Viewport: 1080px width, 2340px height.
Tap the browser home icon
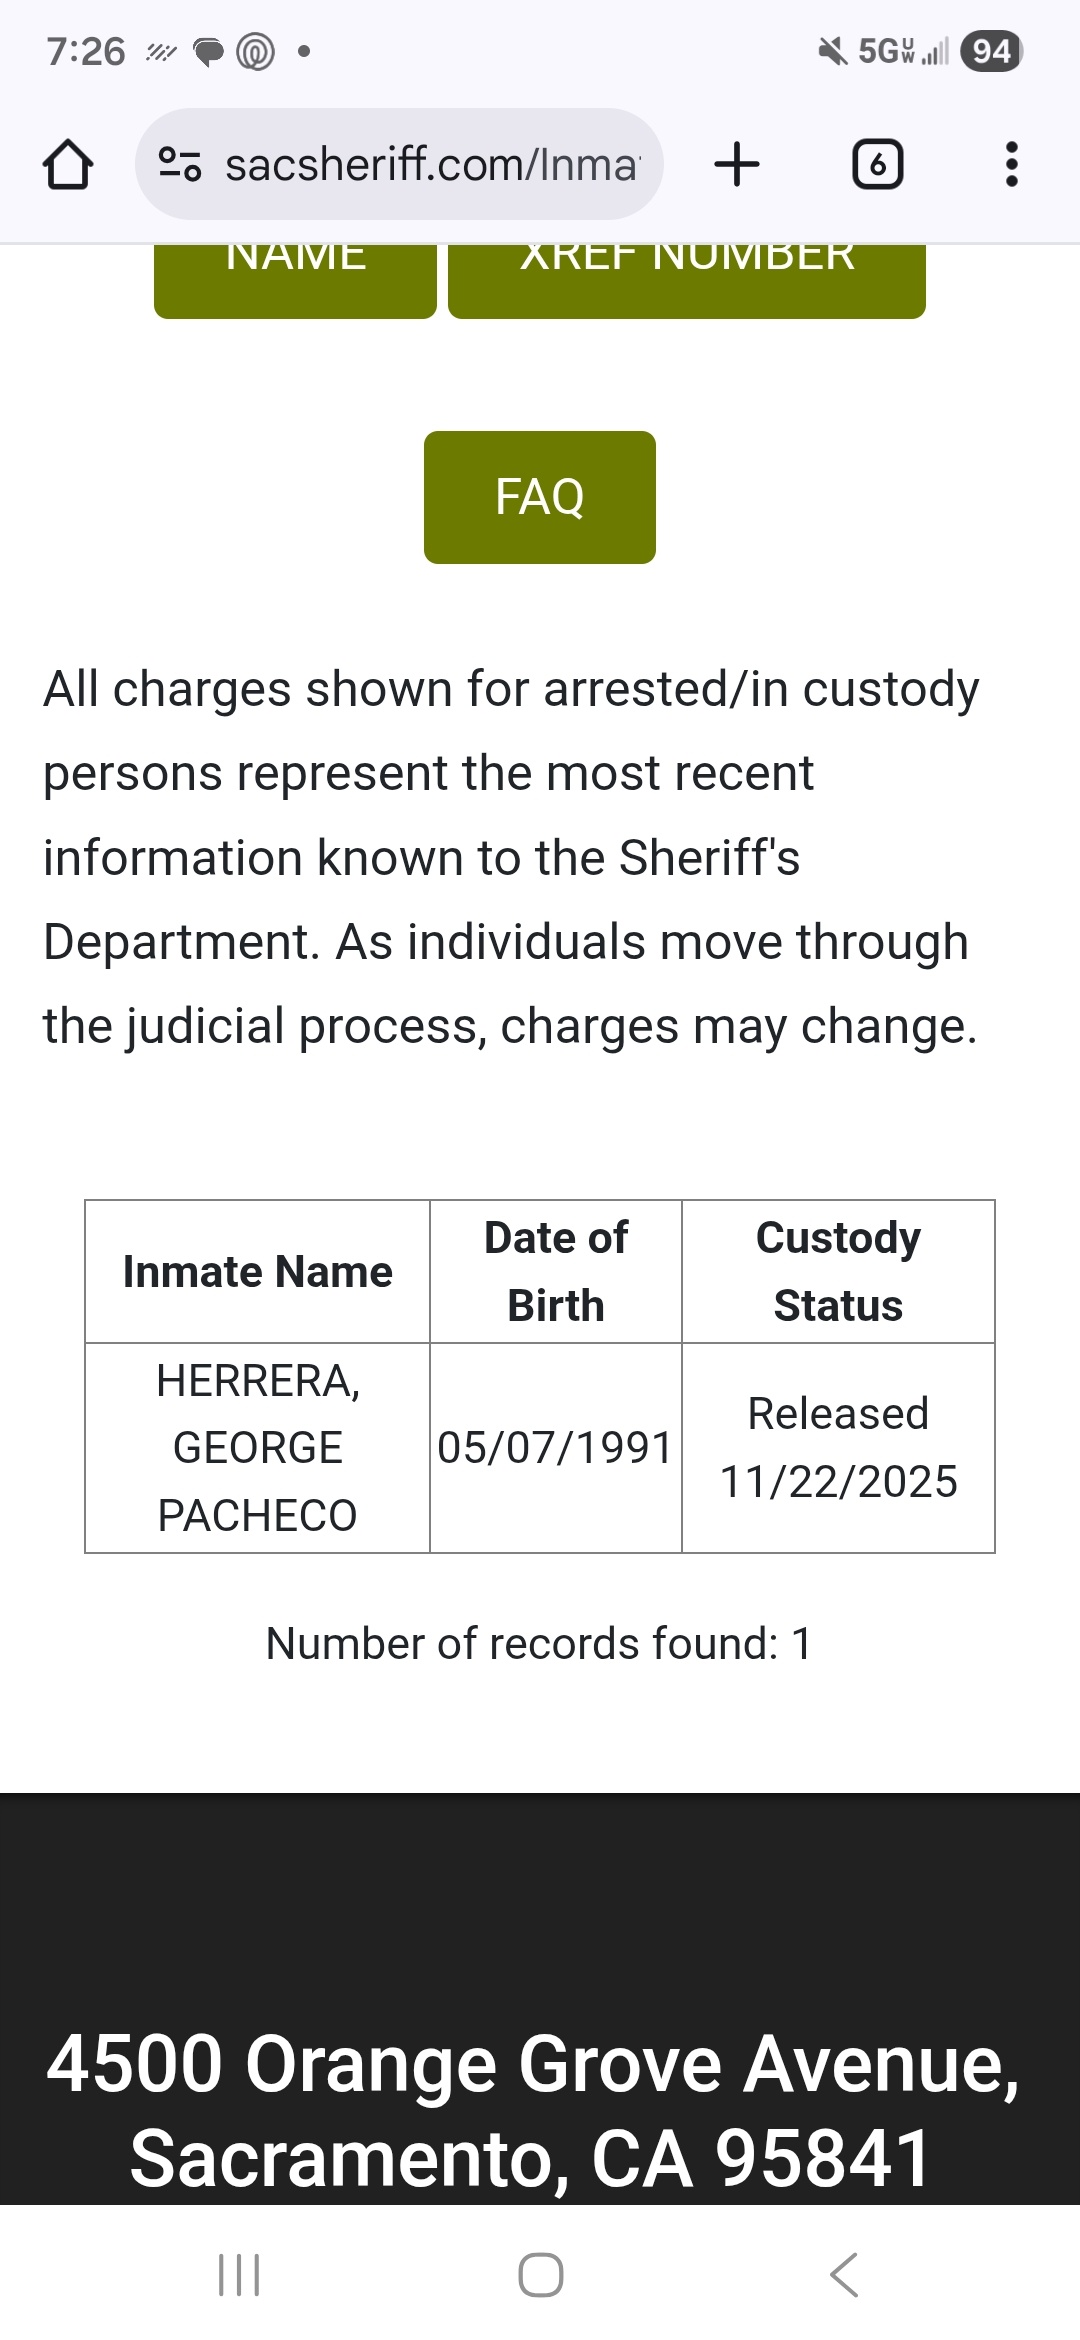(68, 165)
